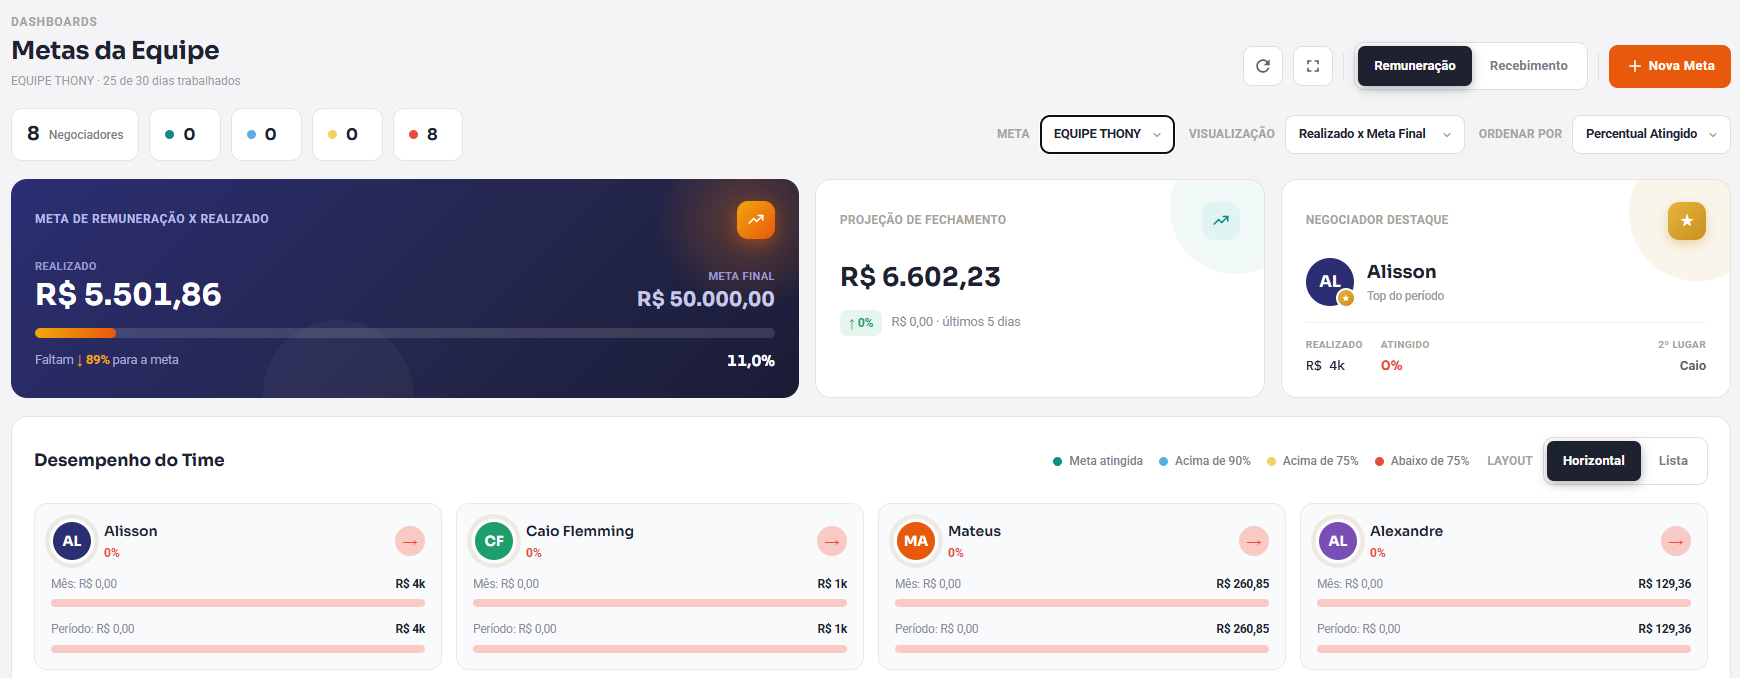Select the Remuneração toggle option
Image resolution: width=1740 pixels, height=678 pixels.
pyautogui.click(x=1415, y=66)
